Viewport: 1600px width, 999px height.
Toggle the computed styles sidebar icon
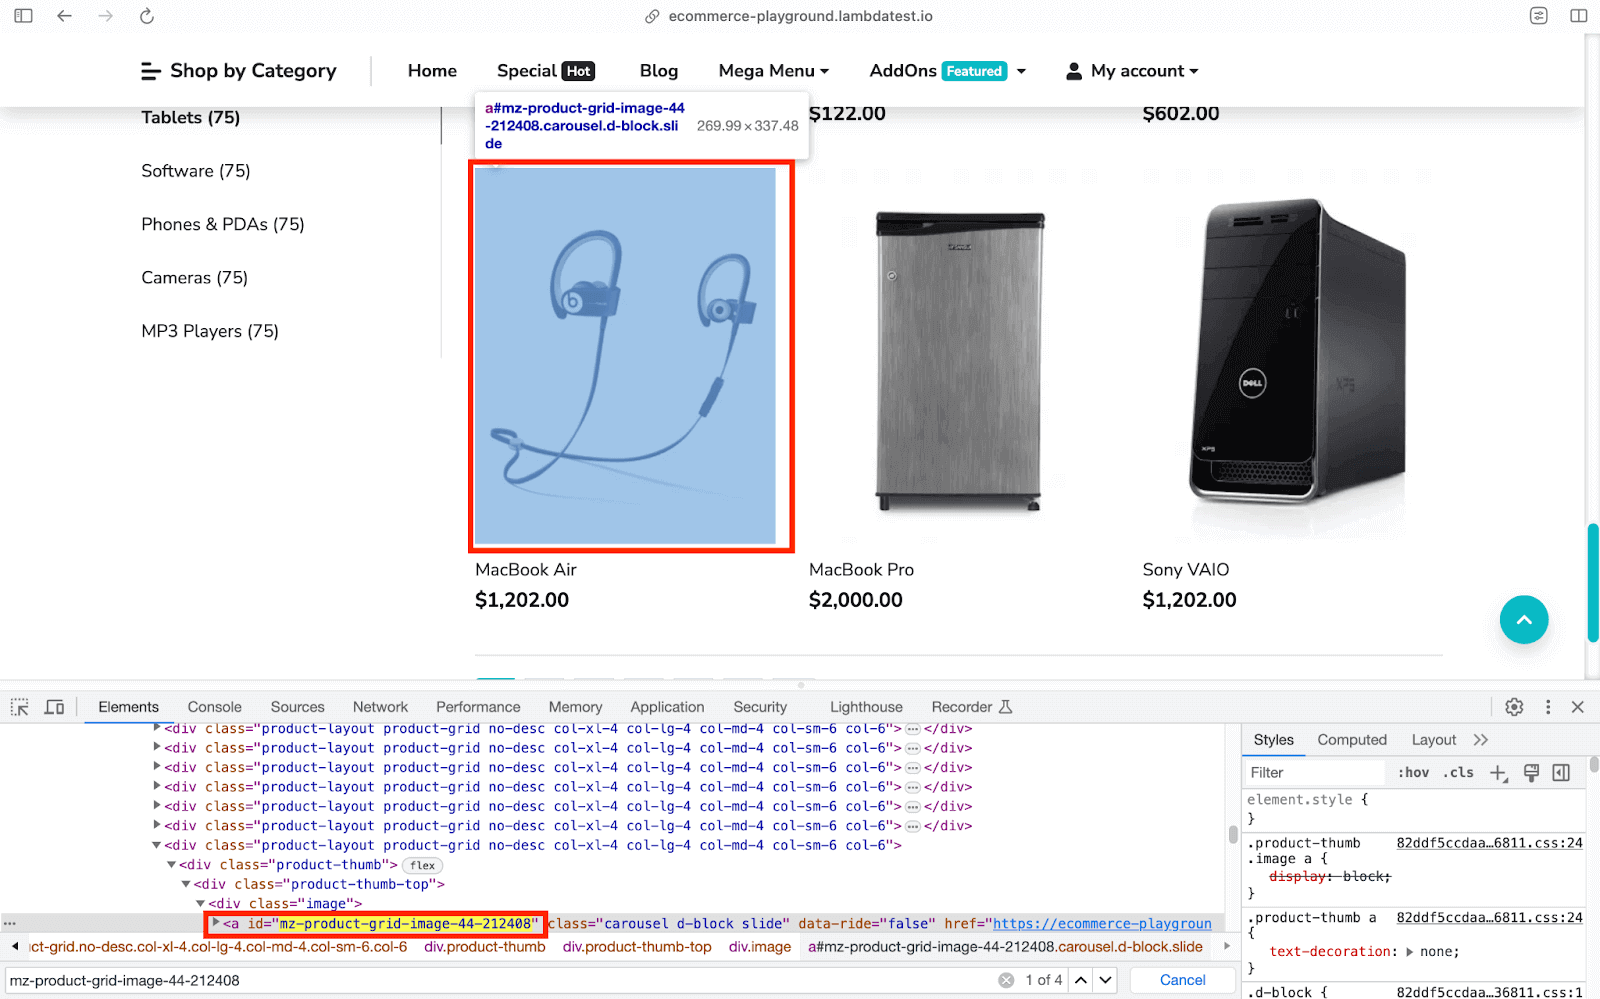click(1561, 773)
